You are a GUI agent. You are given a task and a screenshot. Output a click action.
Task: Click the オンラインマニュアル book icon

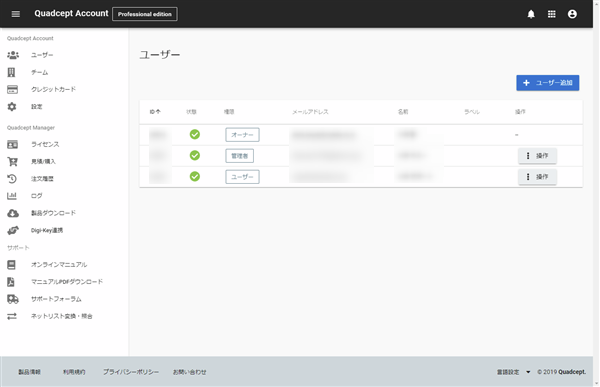point(11,265)
